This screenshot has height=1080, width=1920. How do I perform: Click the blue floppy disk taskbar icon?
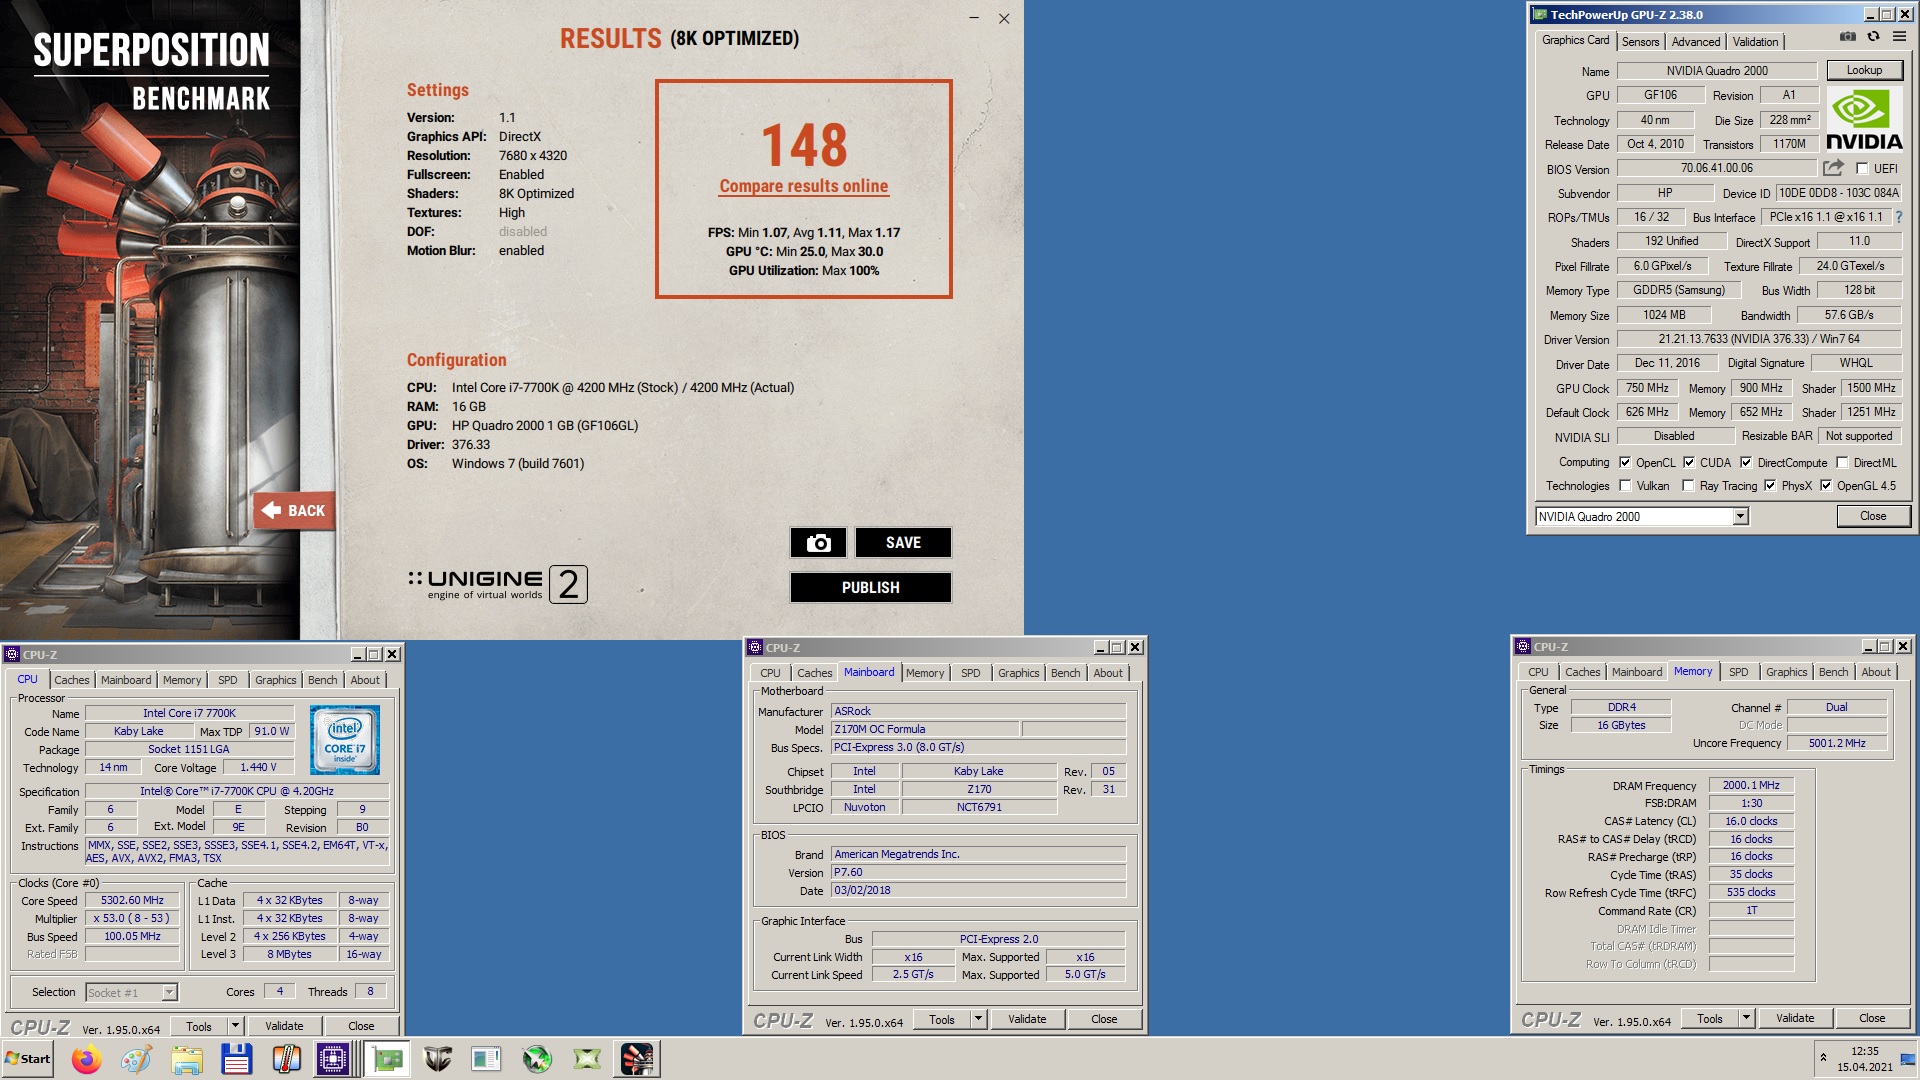click(x=237, y=1059)
